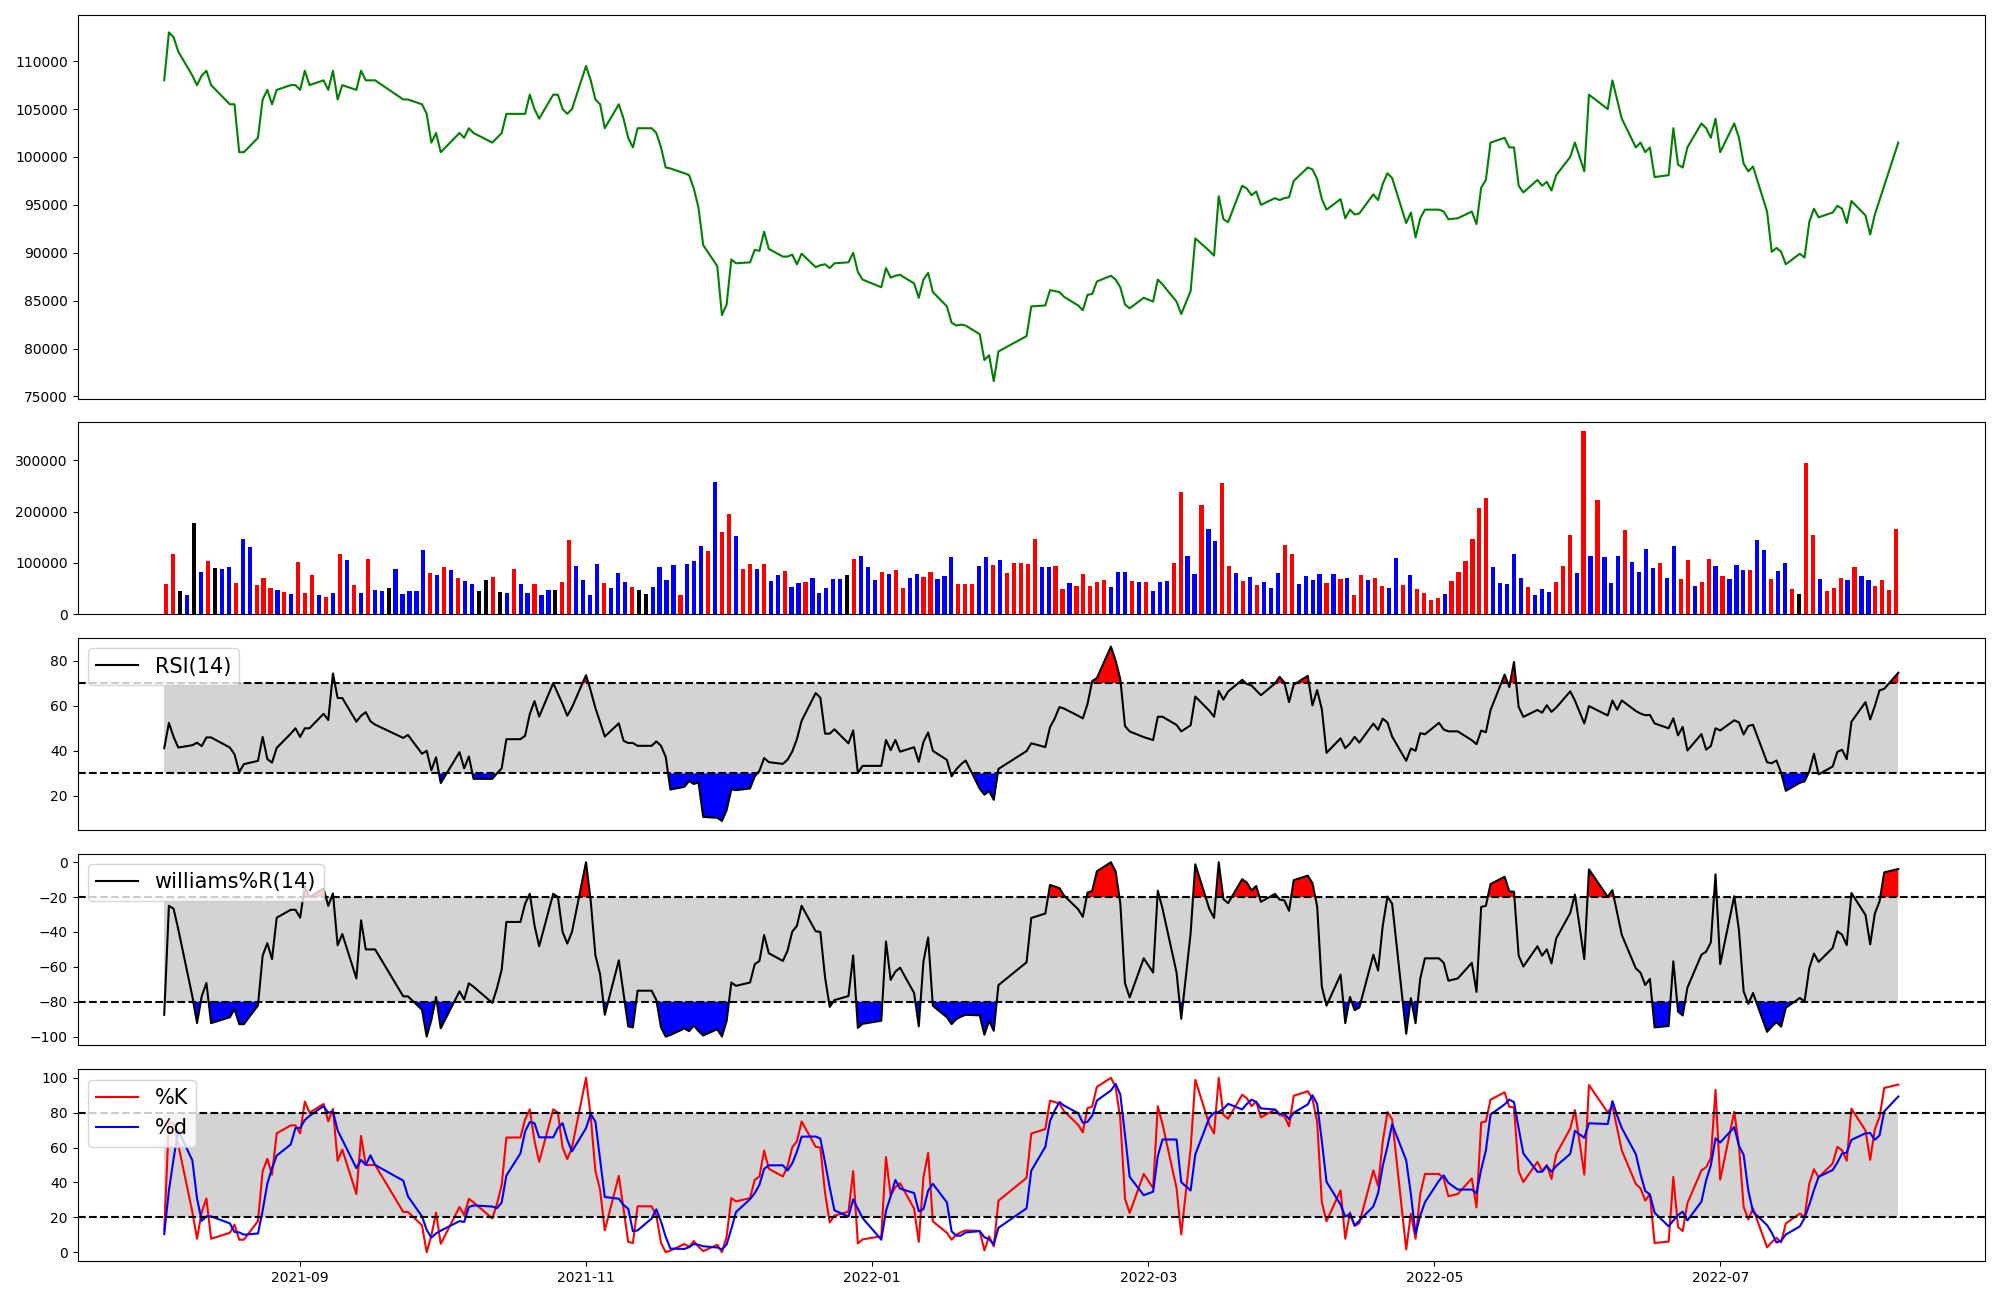Click the 300000 volume axis tick label

coord(42,462)
